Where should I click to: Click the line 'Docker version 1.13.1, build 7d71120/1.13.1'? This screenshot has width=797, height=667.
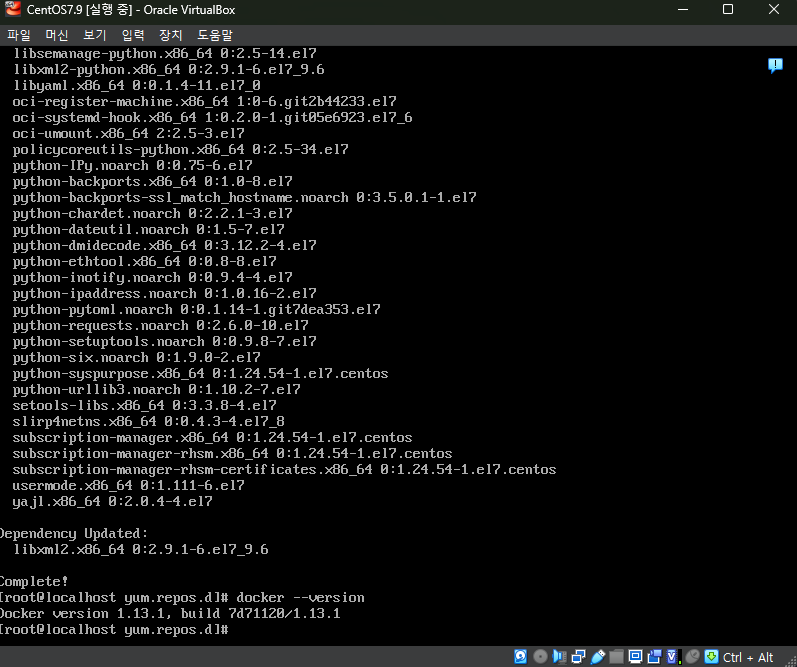tap(170, 614)
